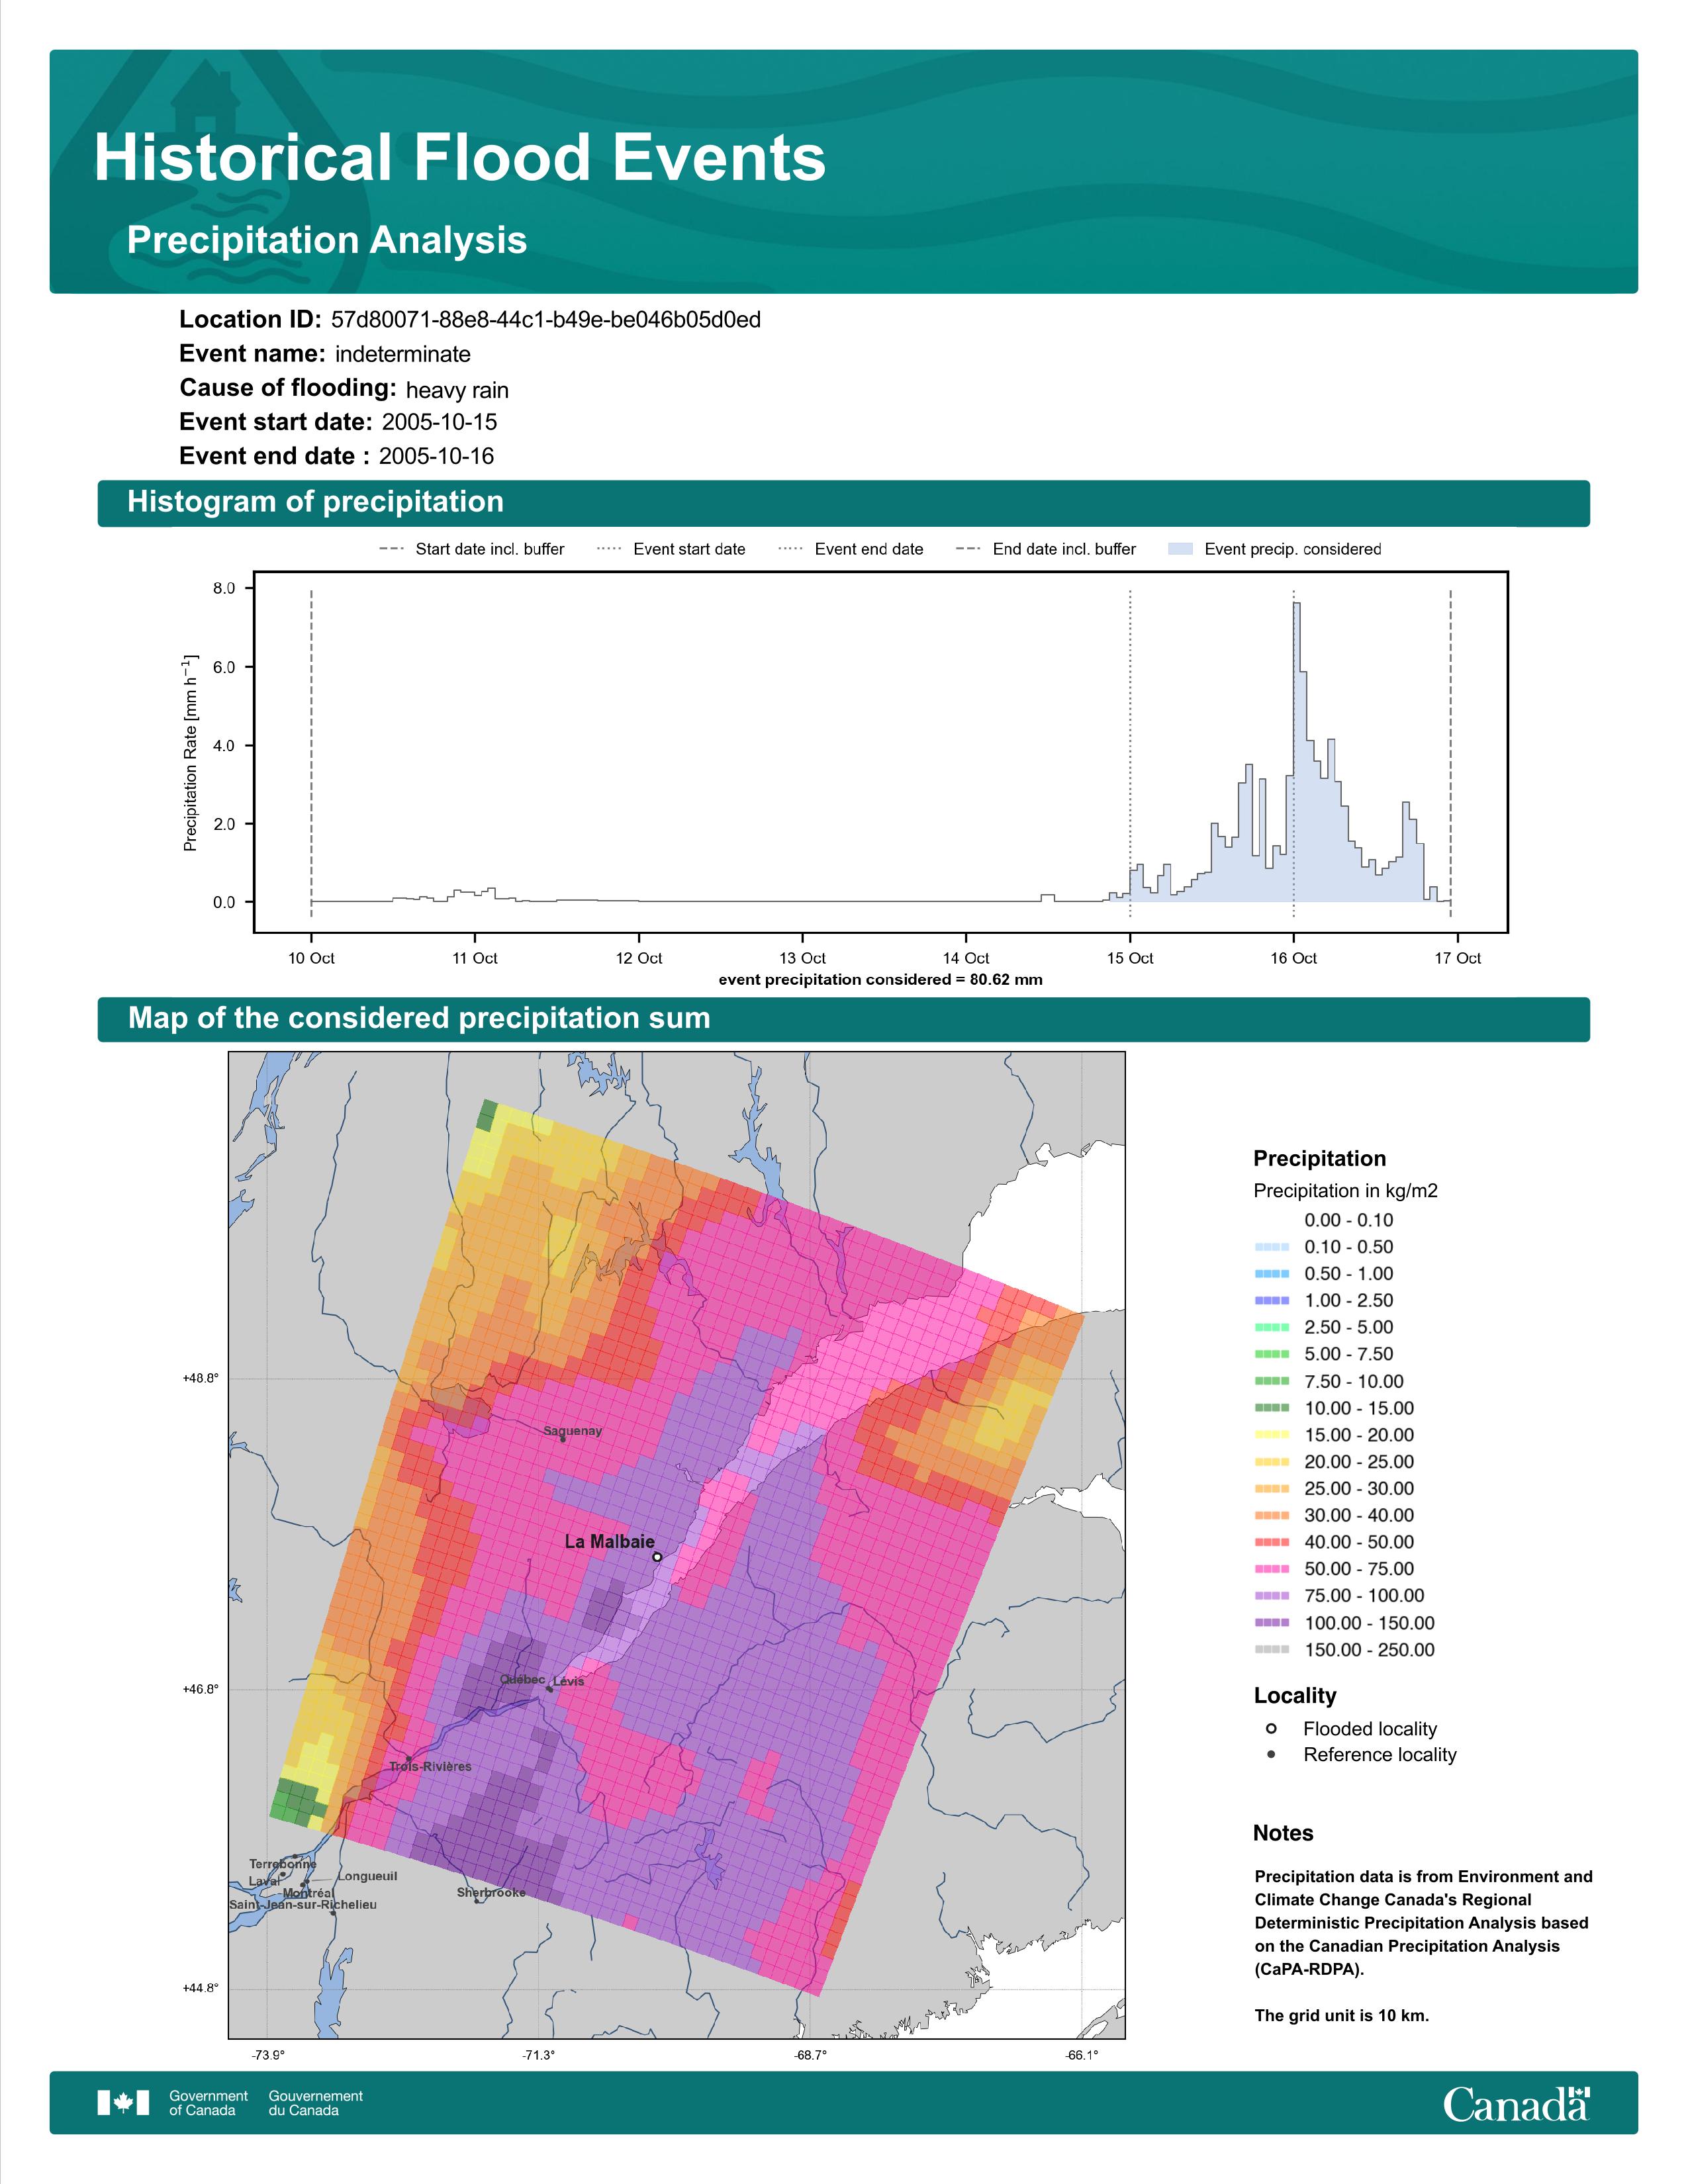Screen dimensions: 1688x2184
Task: Click the Terrebonne locality label on map
Action: point(283,1864)
